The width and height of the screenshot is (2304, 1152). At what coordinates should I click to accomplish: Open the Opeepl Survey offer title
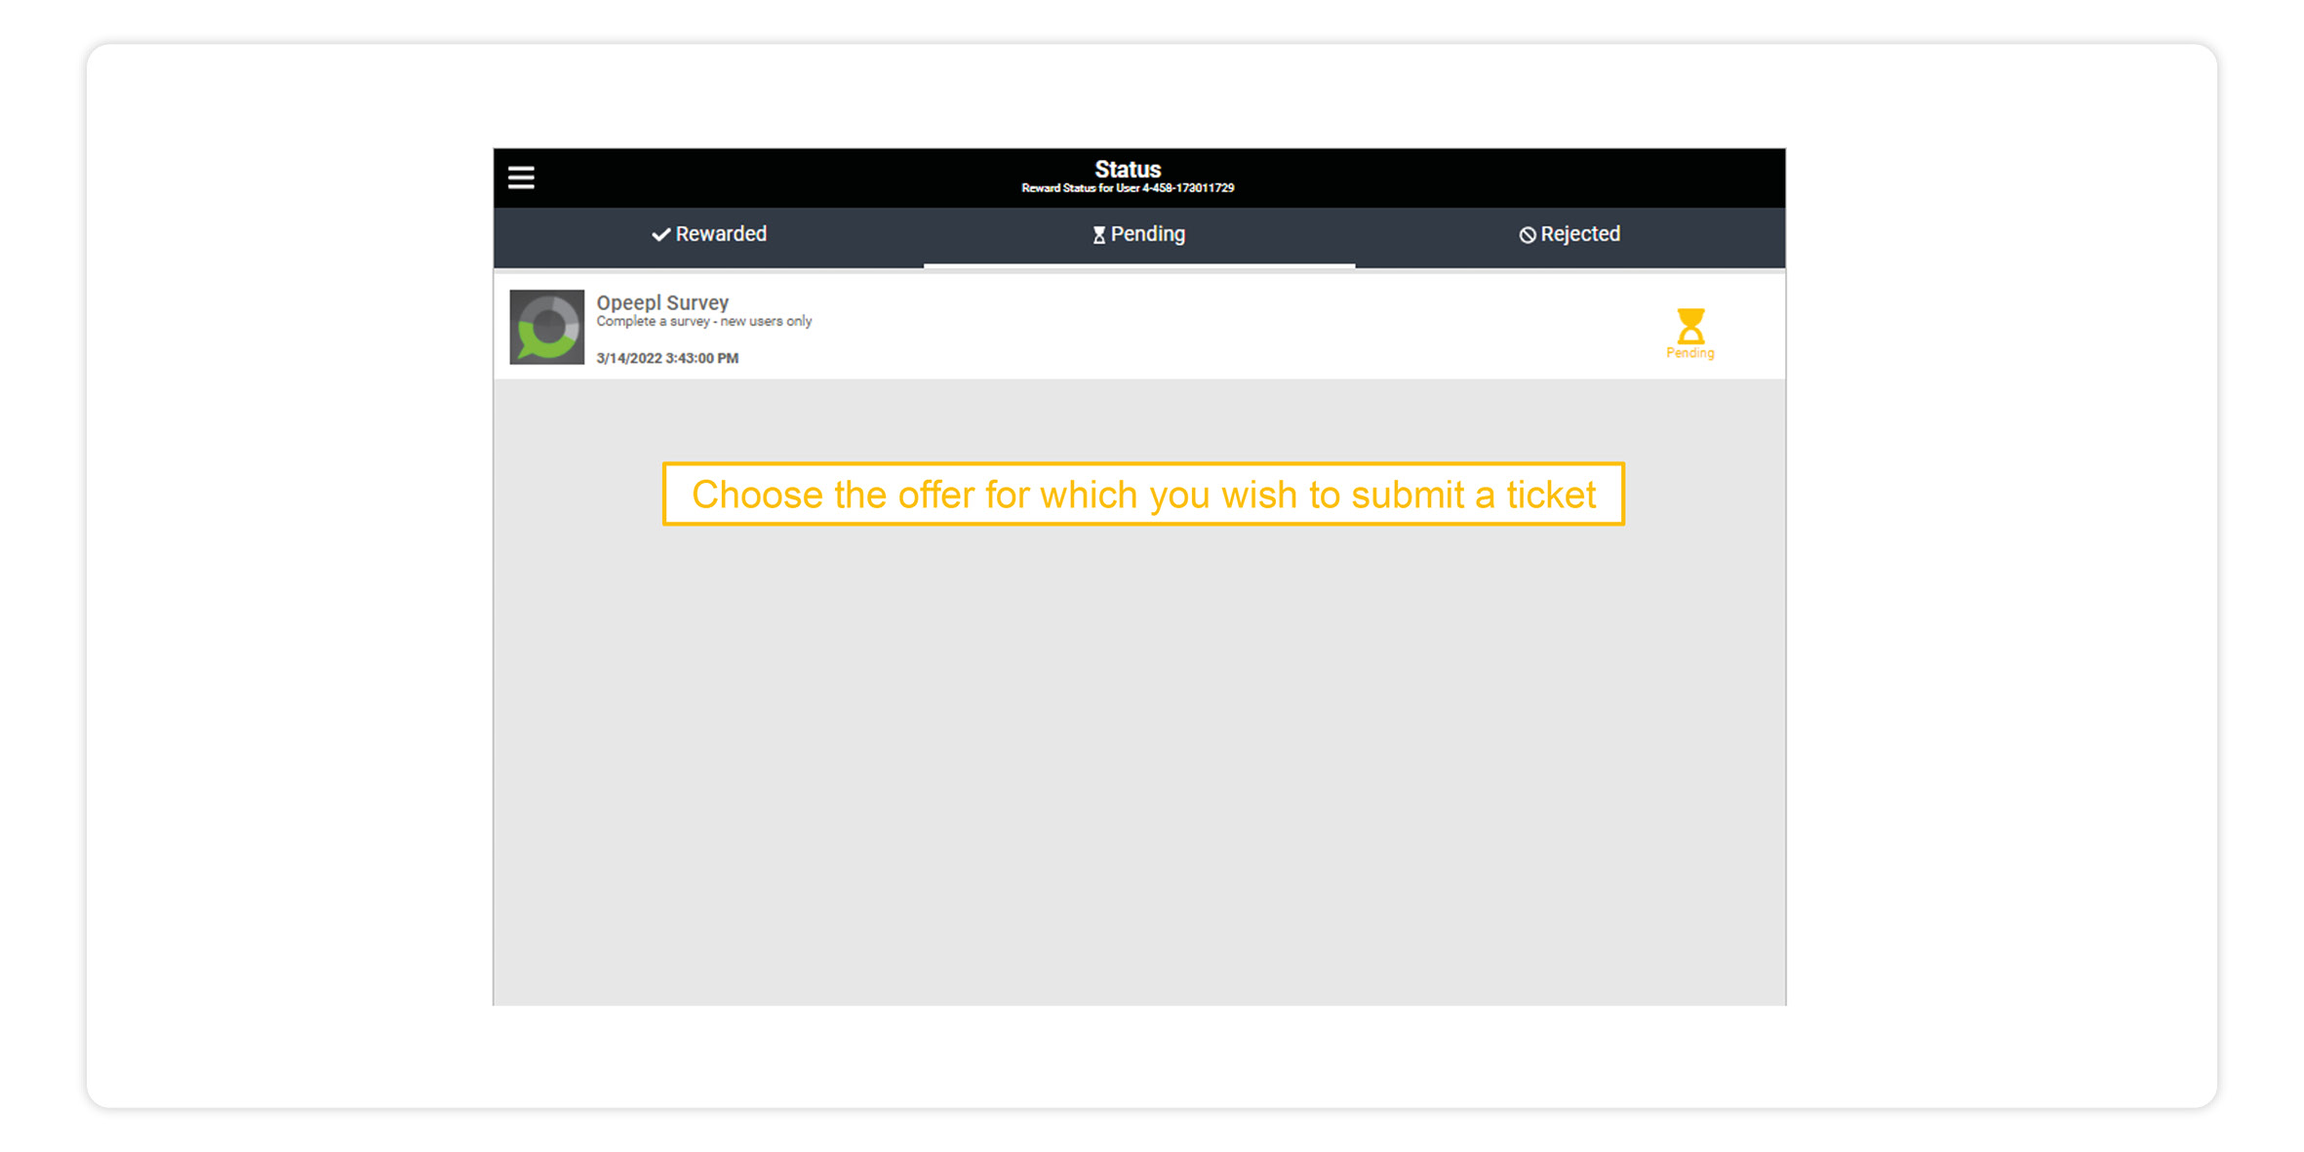662,302
